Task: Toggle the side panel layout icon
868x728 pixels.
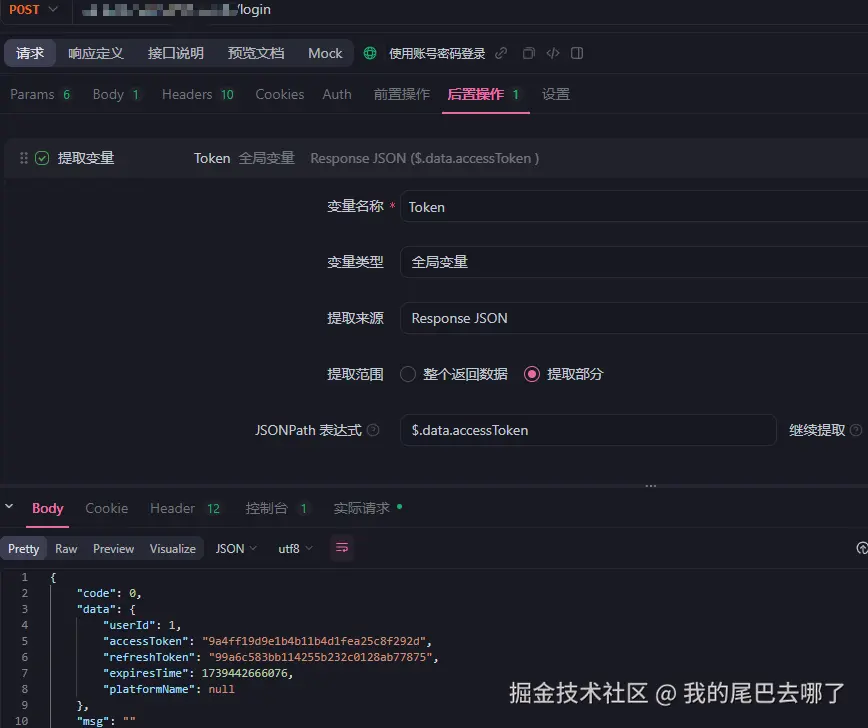Action: 577,53
